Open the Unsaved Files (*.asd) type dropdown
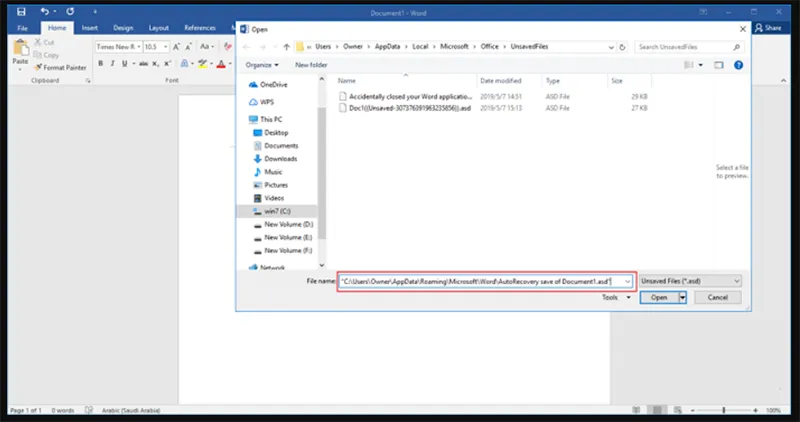The image size is (800, 422). [690, 281]
